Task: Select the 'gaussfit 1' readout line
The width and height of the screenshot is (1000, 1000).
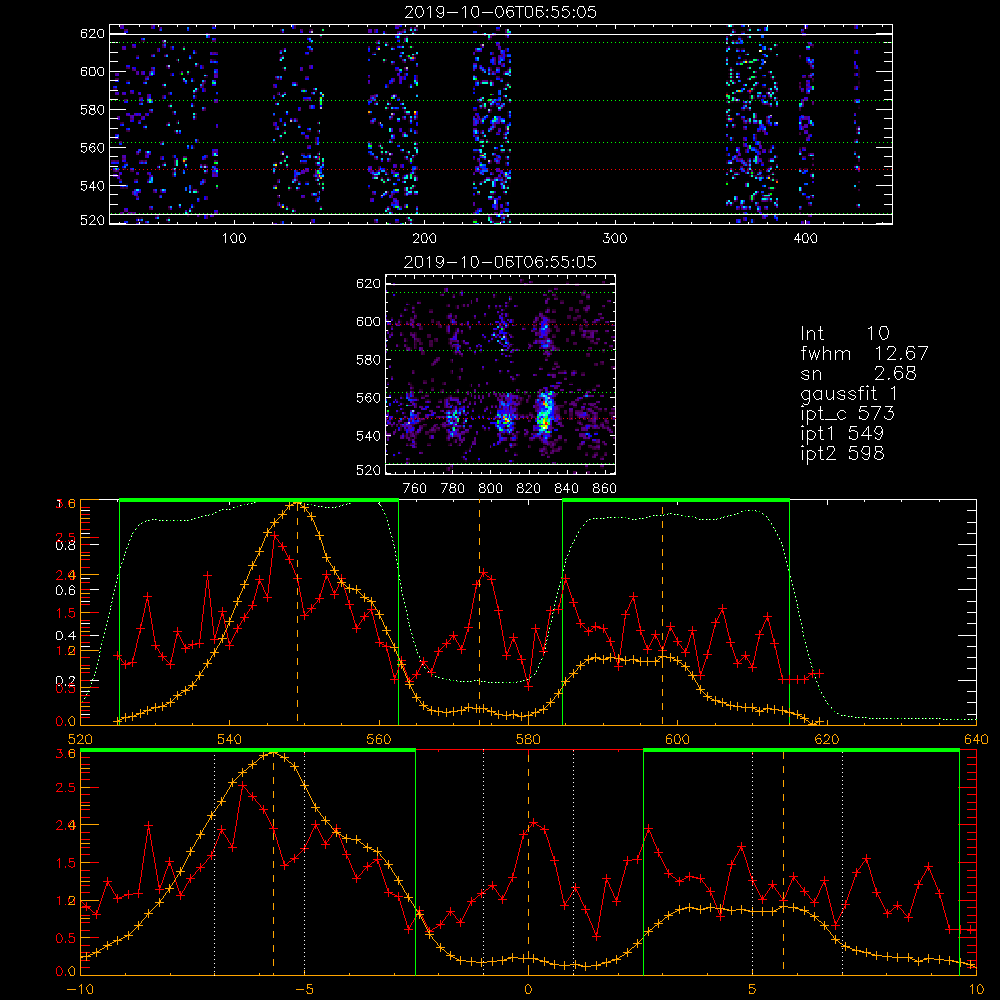Action: coord(849,394)
